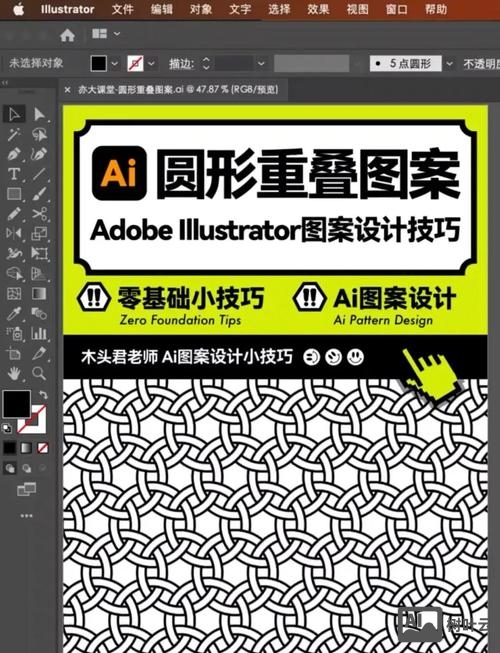Switch to Draw Behind mode
This screenshot has height=653, width=500.
(26, 469)
